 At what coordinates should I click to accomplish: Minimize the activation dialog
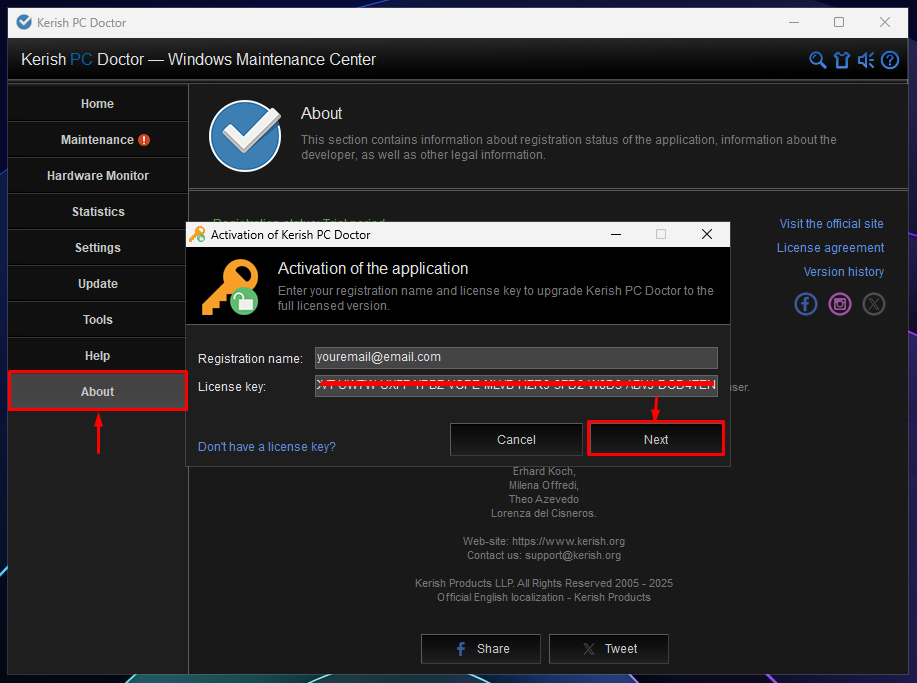[x=616, y=234]
